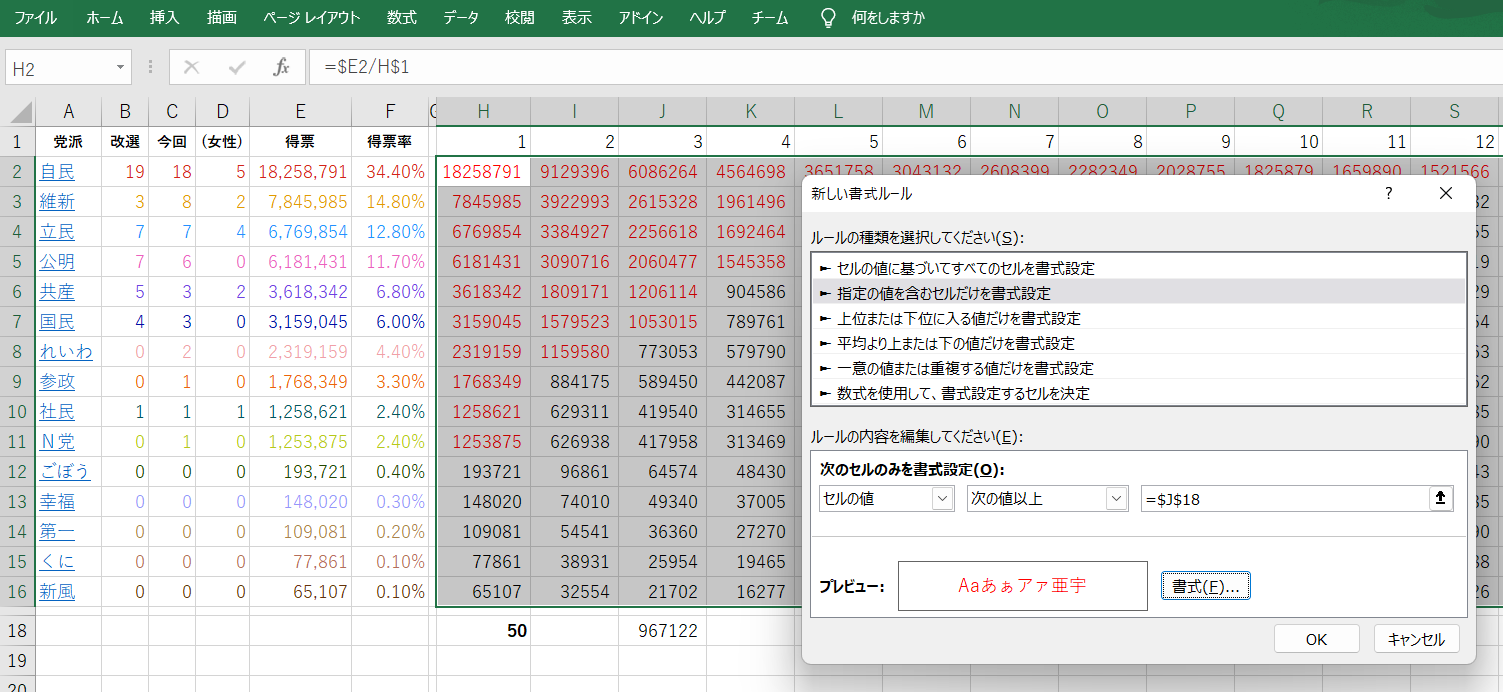Click the select-all triangle corner of sheet
The height and width of the screenshot is (692, 1503).
click(20, 111)
